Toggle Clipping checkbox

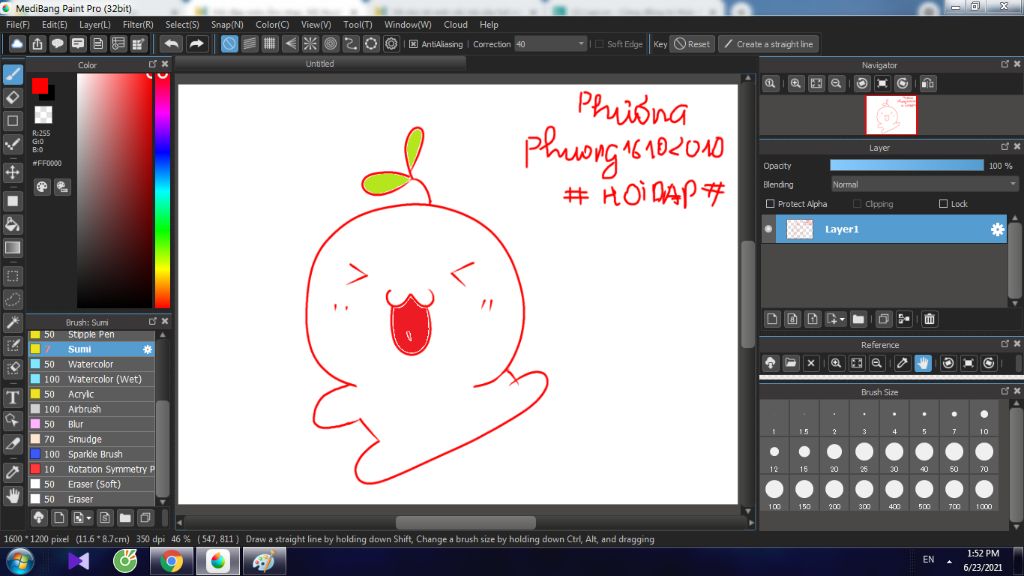coord(857,204)
